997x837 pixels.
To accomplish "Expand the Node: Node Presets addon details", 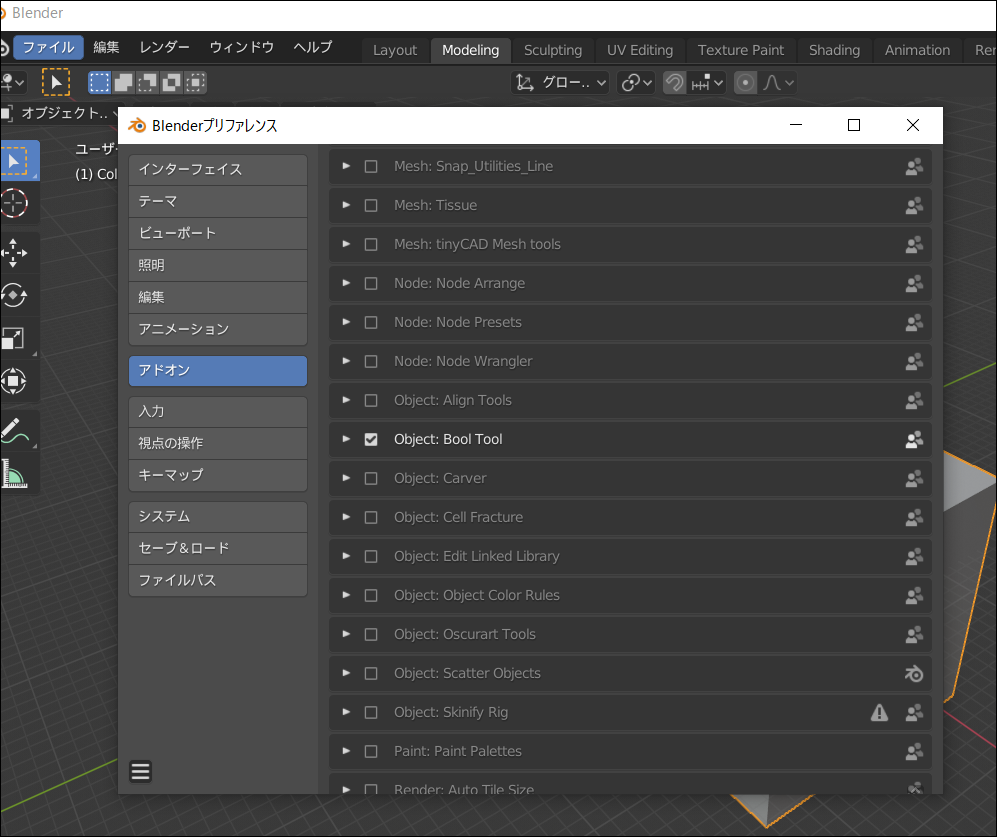I will [346, 322].
